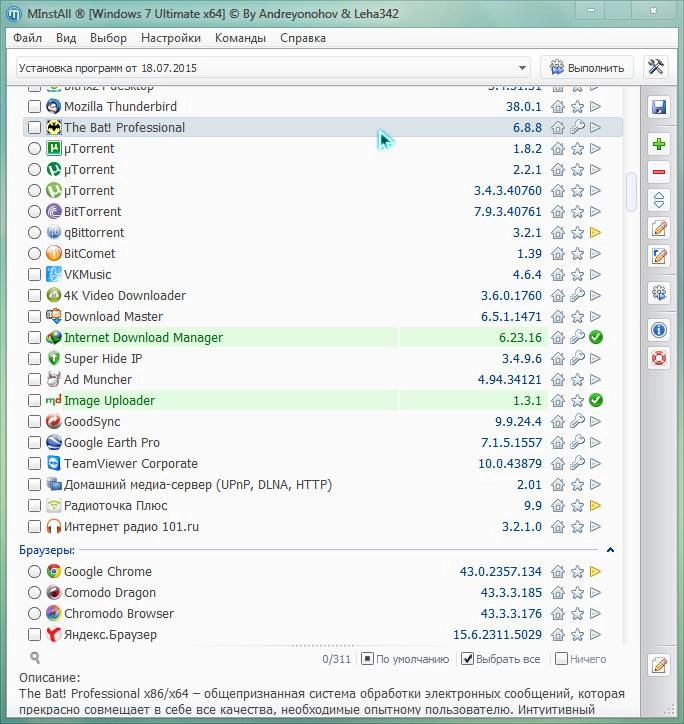684x724 pixels.
Task: Click the version 10.0.43879 of TeamViewer
Action: (509, 464)
